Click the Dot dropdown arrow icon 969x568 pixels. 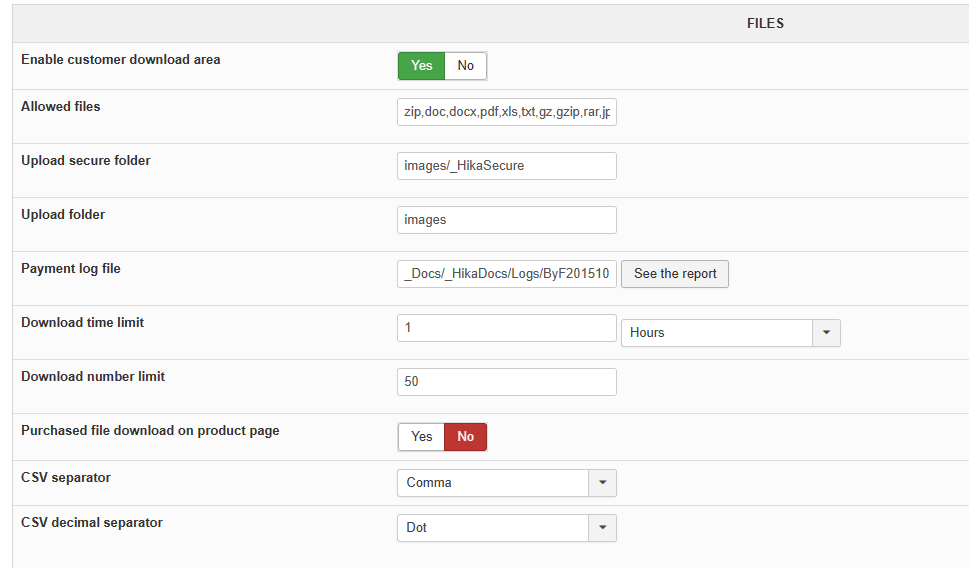point(603,528)
